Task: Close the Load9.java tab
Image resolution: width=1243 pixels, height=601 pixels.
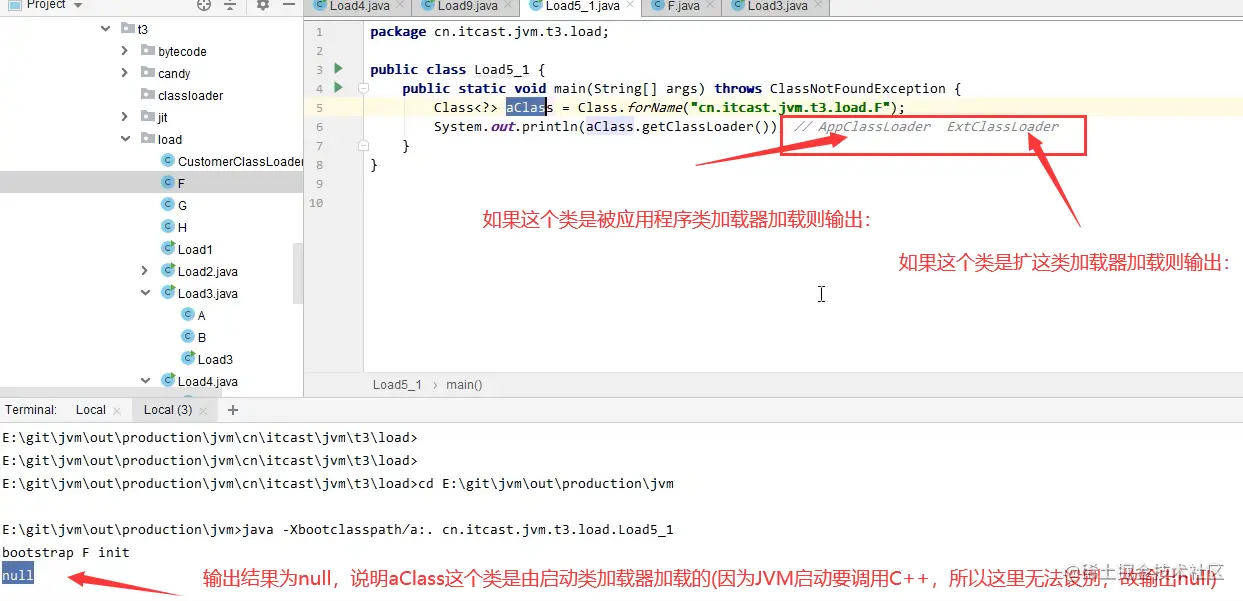Action: pos(507,6)
